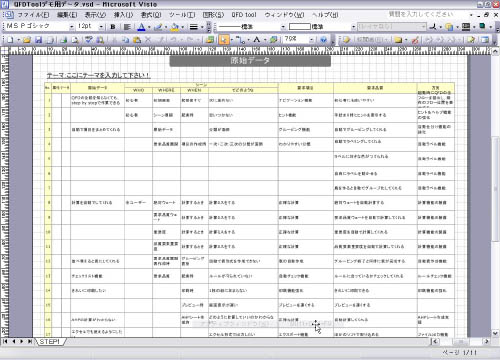Open the ウィンドウ(W) menu
The width and height of the screenshot is (500, 360).
click(284, 15)
